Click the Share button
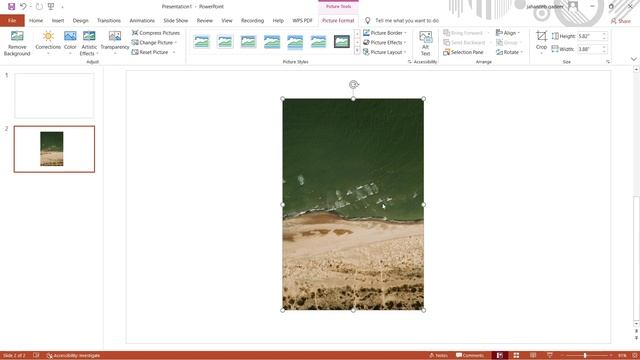640x360 pixels. [x=621, y=21]
